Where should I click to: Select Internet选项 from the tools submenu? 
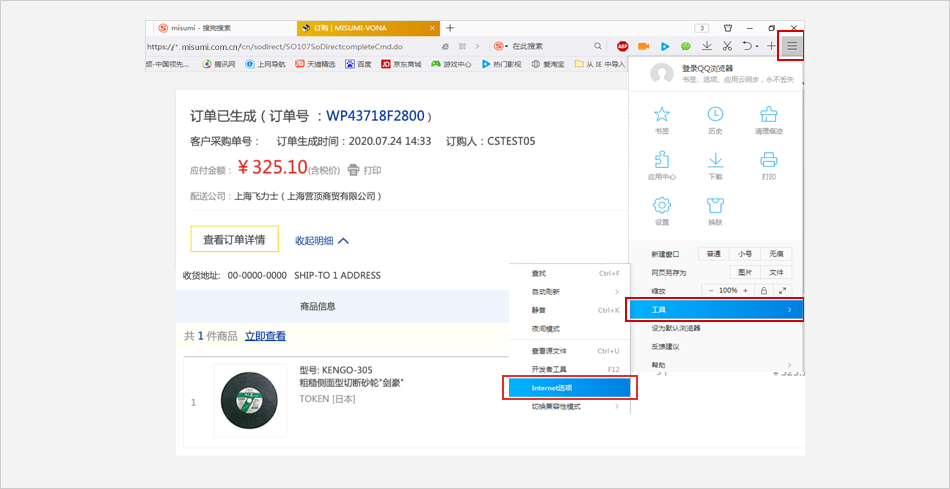tap(568, 387)
